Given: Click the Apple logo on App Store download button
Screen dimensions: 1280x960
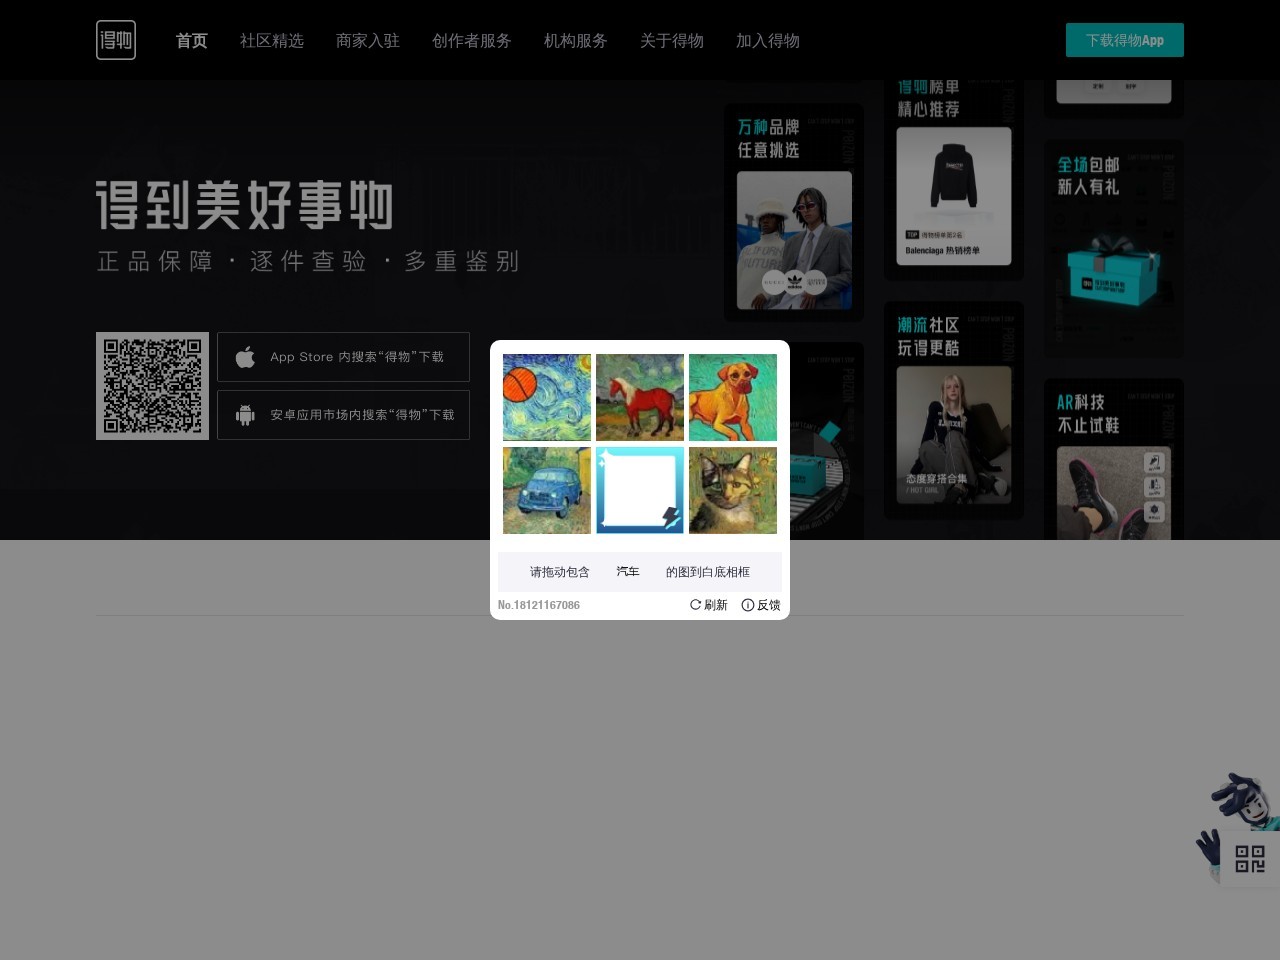Looking at the screenshot, I should [244, 356].
